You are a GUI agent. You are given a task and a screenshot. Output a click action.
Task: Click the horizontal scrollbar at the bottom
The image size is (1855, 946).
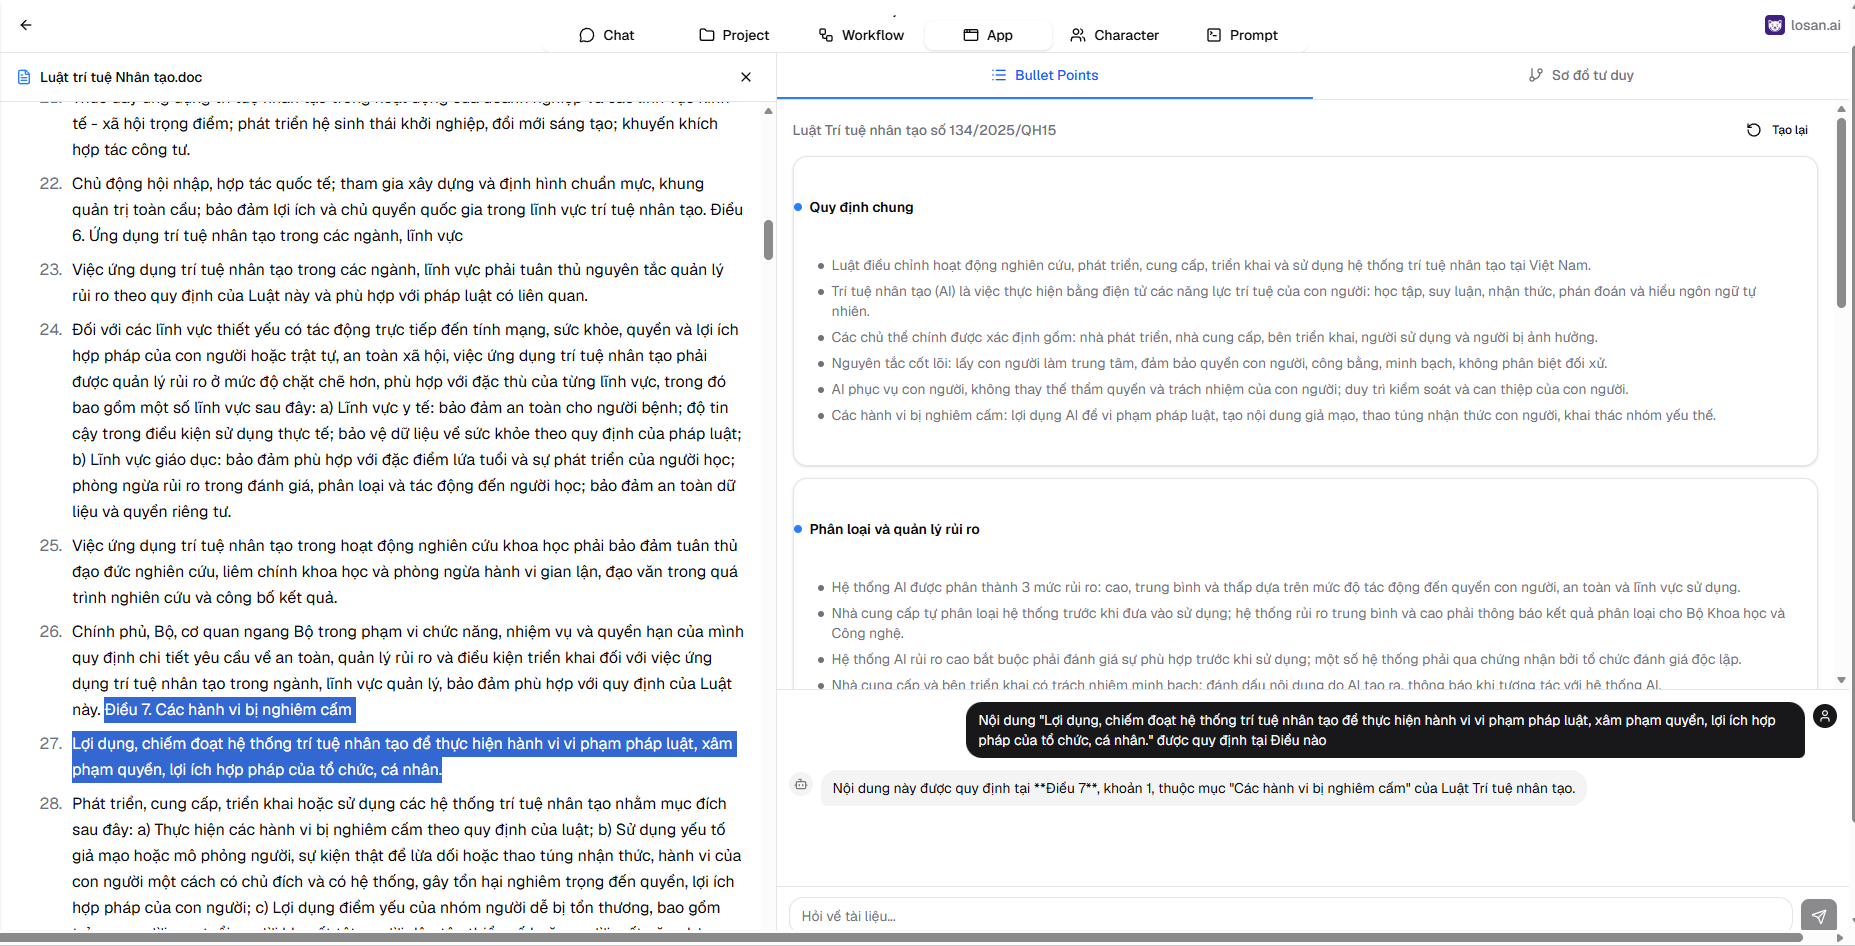click(900, 938)
